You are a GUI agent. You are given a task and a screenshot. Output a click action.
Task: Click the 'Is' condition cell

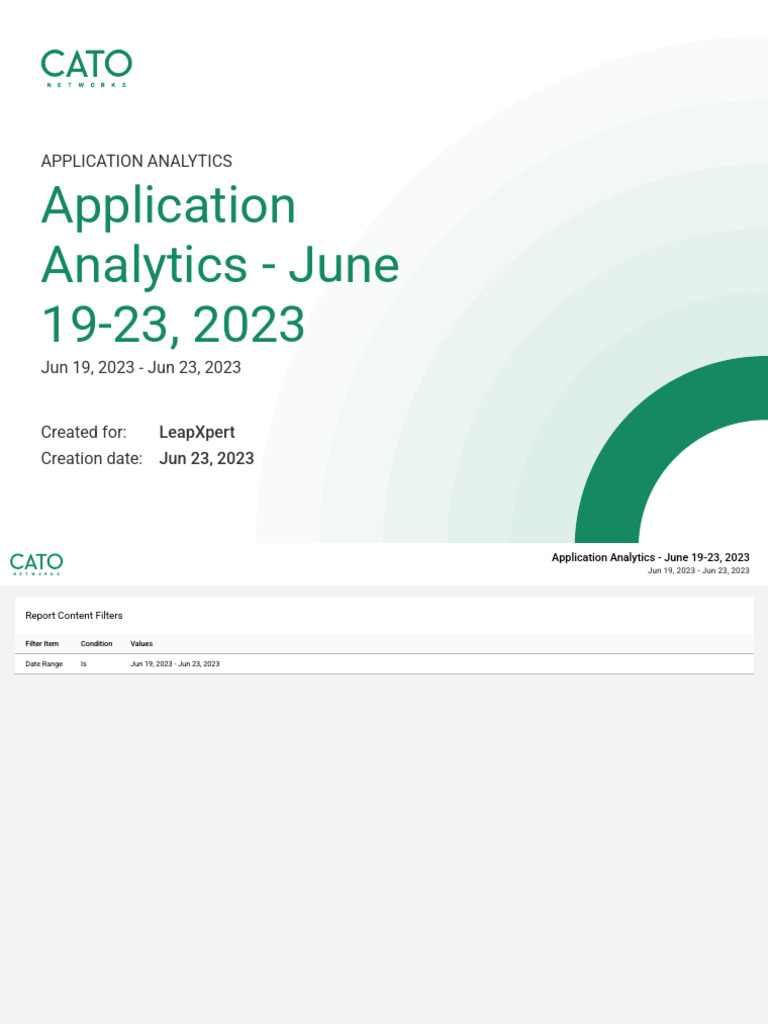tap(84, 664)
